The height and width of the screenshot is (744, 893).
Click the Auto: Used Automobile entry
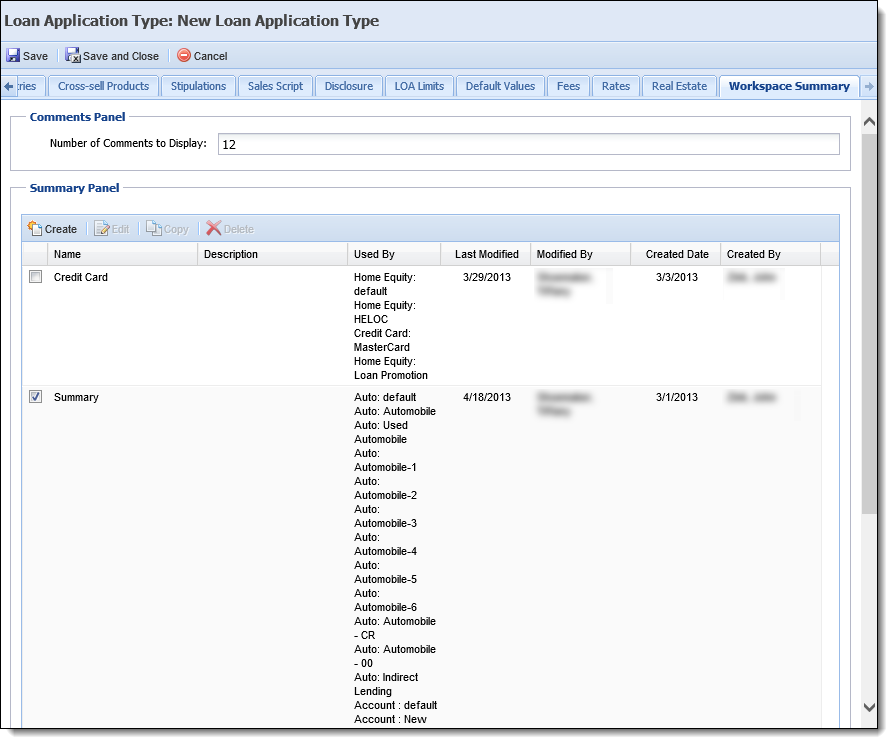(381, 432)
